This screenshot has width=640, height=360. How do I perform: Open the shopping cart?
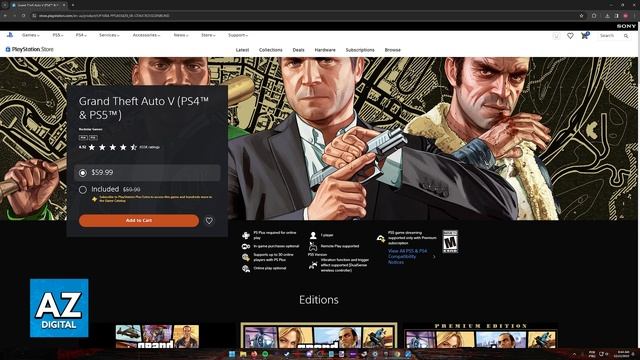pyautogui.click(x=585, y=36)
